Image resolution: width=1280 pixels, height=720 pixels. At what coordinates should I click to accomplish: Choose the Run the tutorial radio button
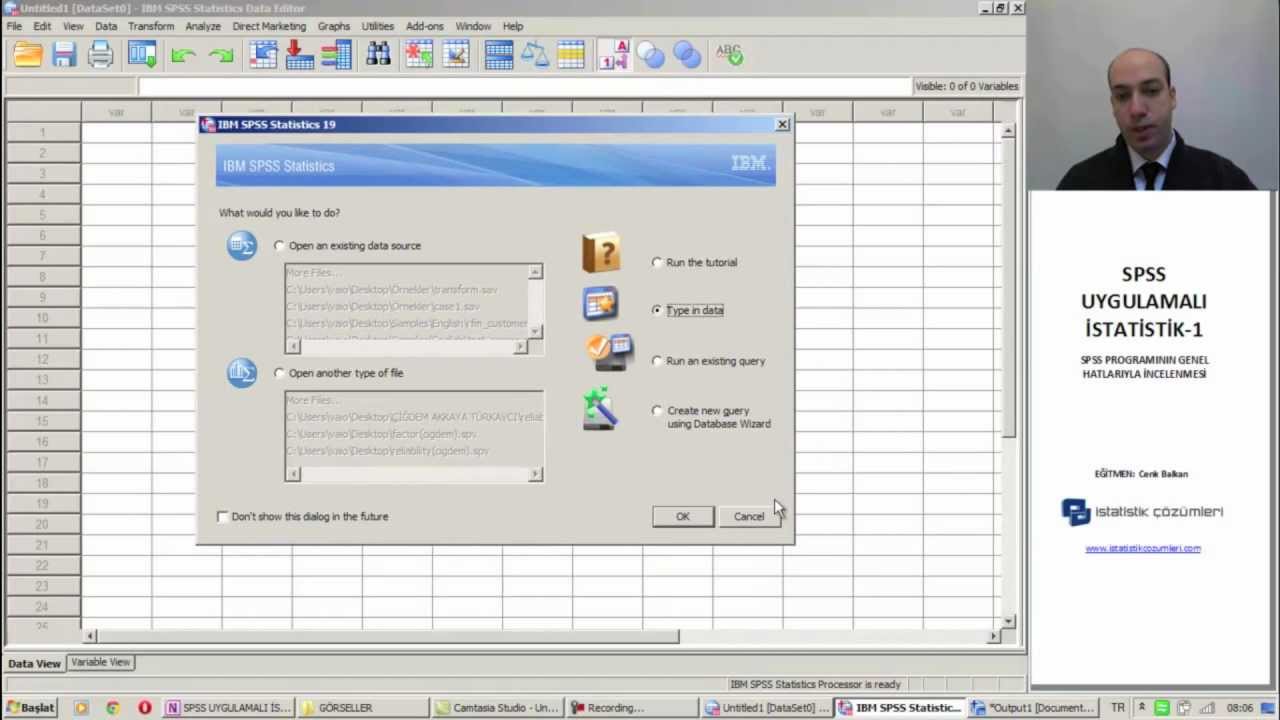coord(657,262)
